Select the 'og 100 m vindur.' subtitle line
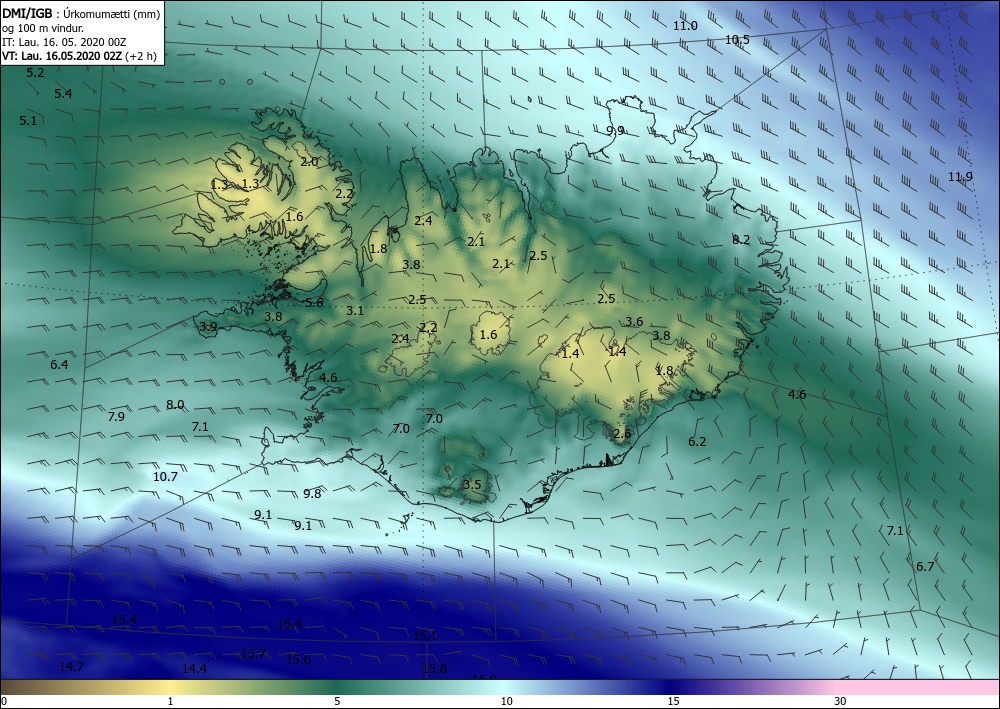This screenshot has height=709, width=1000. tap(43, 27)
